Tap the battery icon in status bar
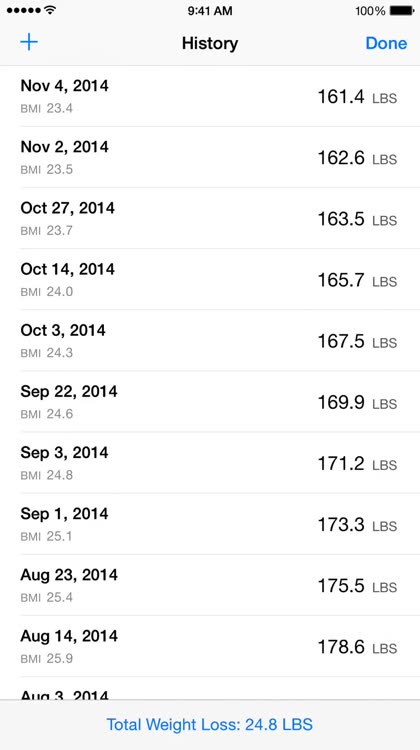 point(402,11)
